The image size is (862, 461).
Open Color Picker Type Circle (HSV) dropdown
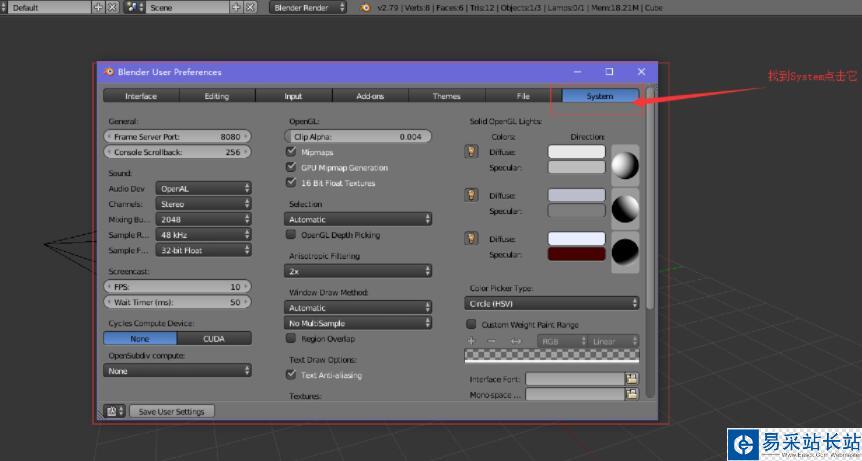[x=552, y=303]
